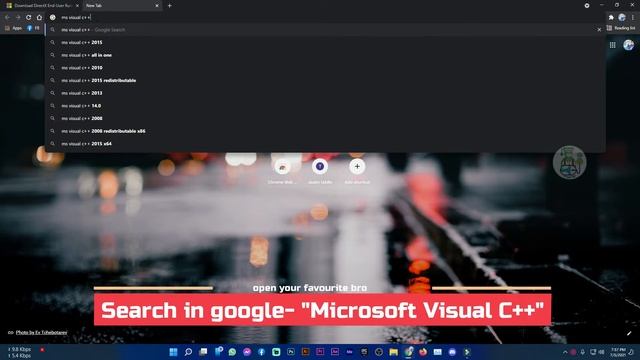
Task: Switch to the Download DirectX End-User Runtime tab
Action: pyautogui.click(x=41, y=6)
